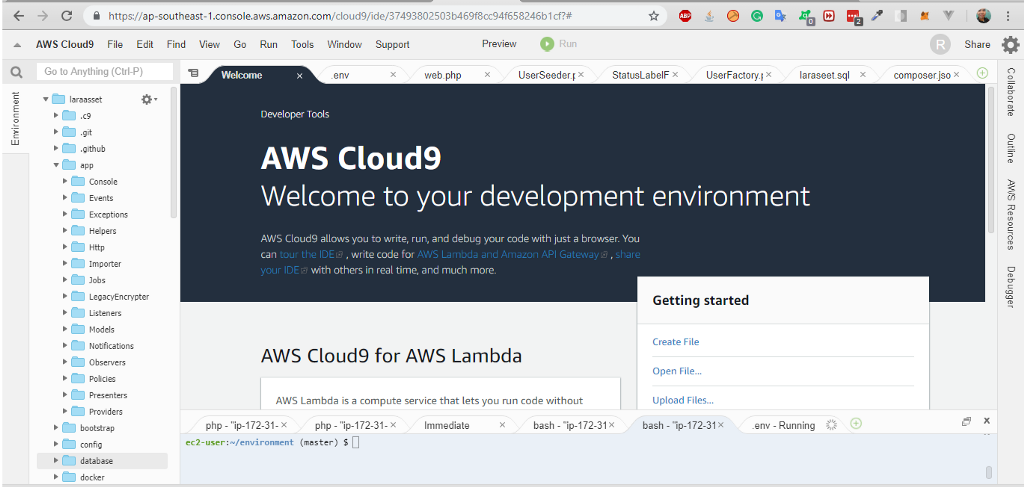1024x487 pixels.
Task: Toggle the Debugger side panel
Action: (x=1011, y=290)
